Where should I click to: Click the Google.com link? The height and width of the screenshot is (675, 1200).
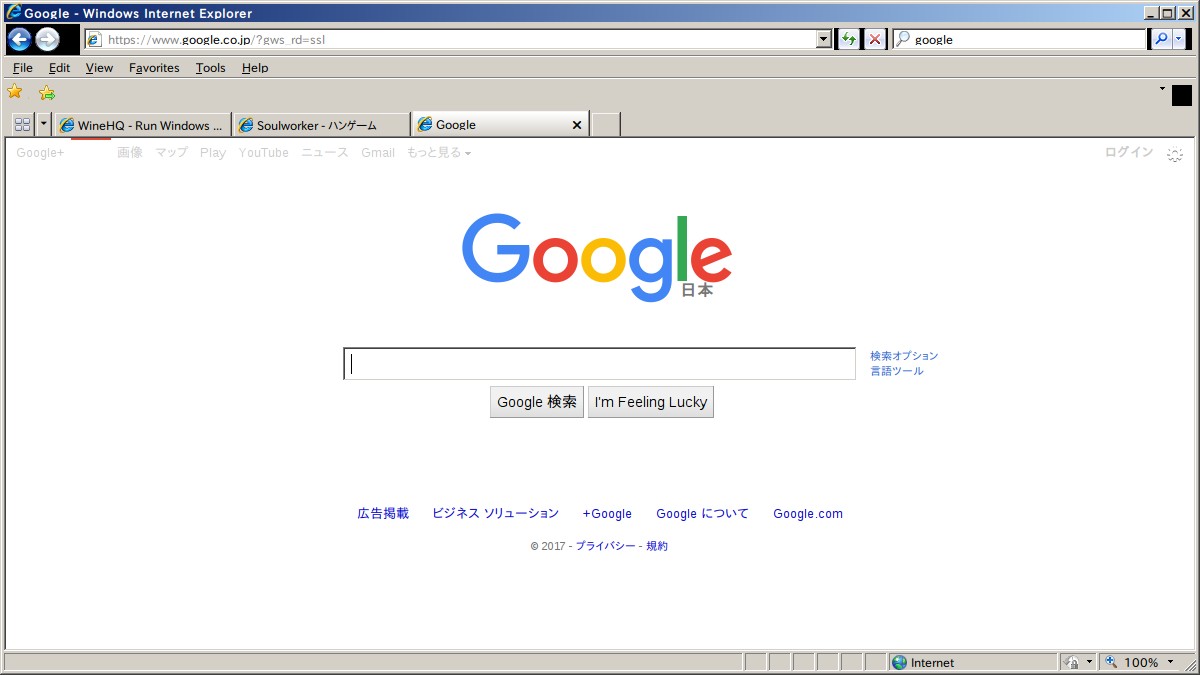808,514
